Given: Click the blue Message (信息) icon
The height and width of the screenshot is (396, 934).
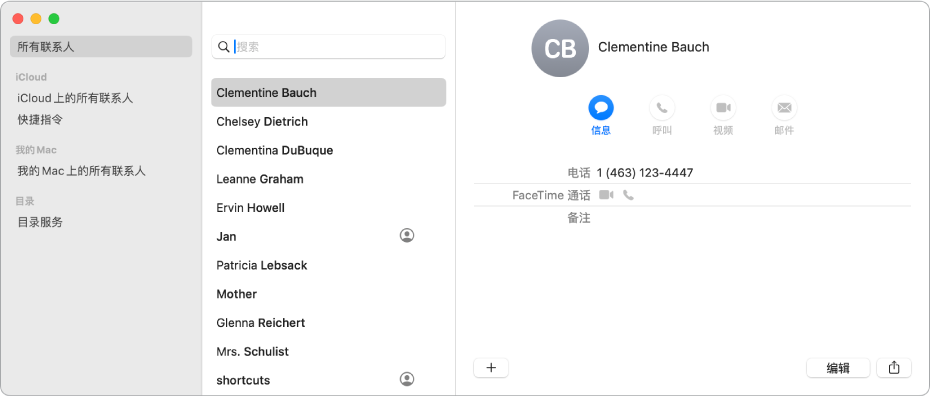Looking at the screenshot, I should [x=601, y=108].
